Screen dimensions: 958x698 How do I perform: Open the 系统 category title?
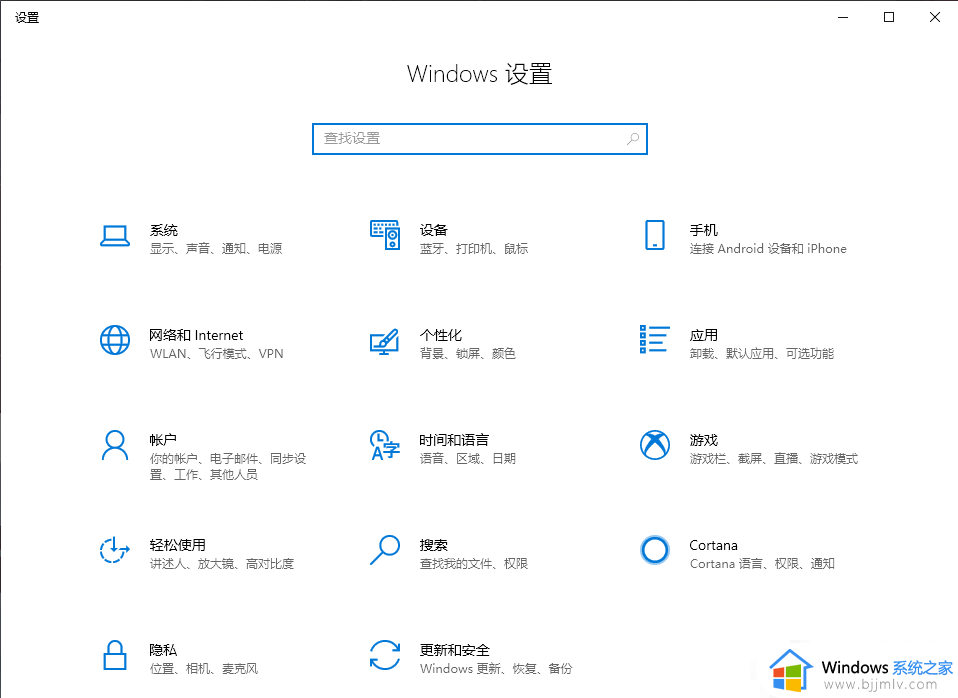164,230
